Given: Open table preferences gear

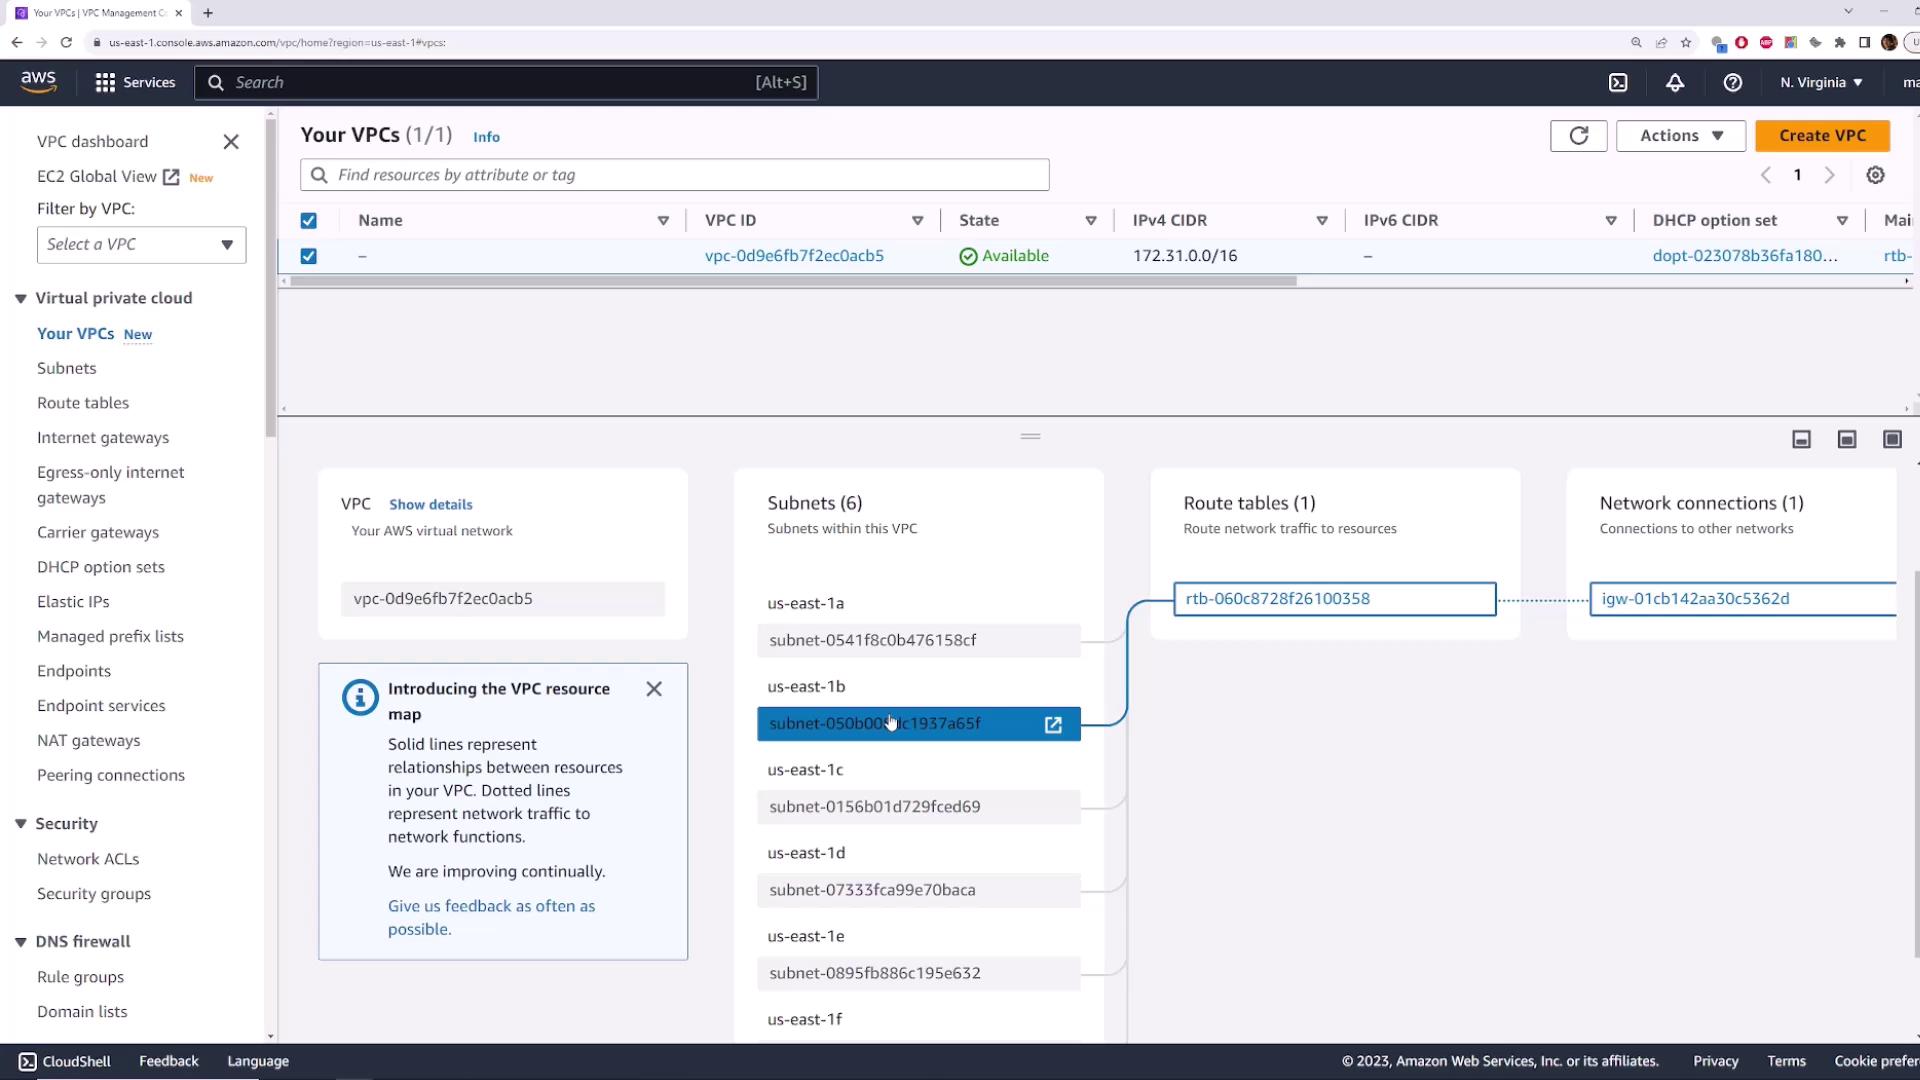Looking at the screenshot, I should point(1875,175).
